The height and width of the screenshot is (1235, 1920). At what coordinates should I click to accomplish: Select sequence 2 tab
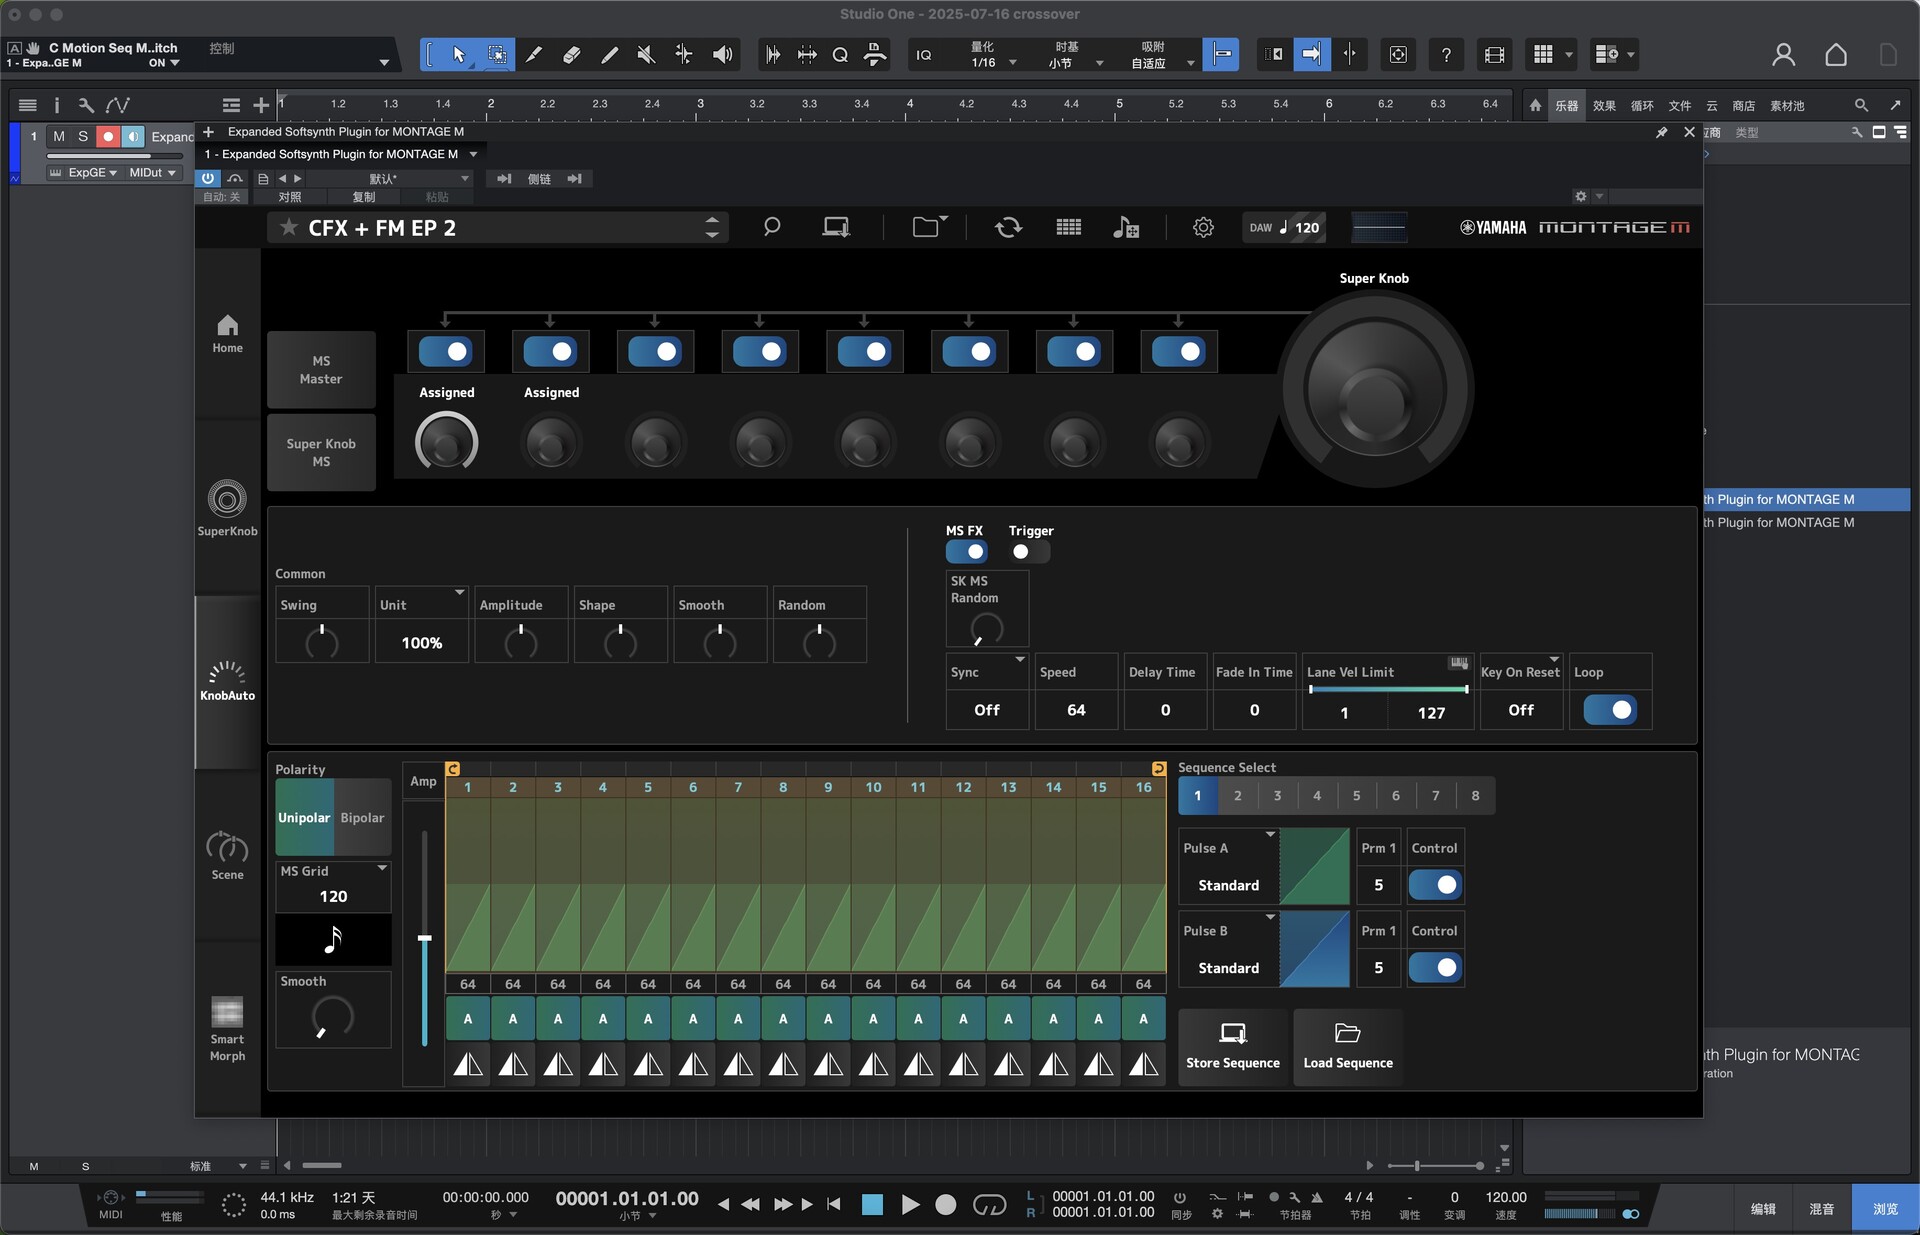click(1237, 796)
